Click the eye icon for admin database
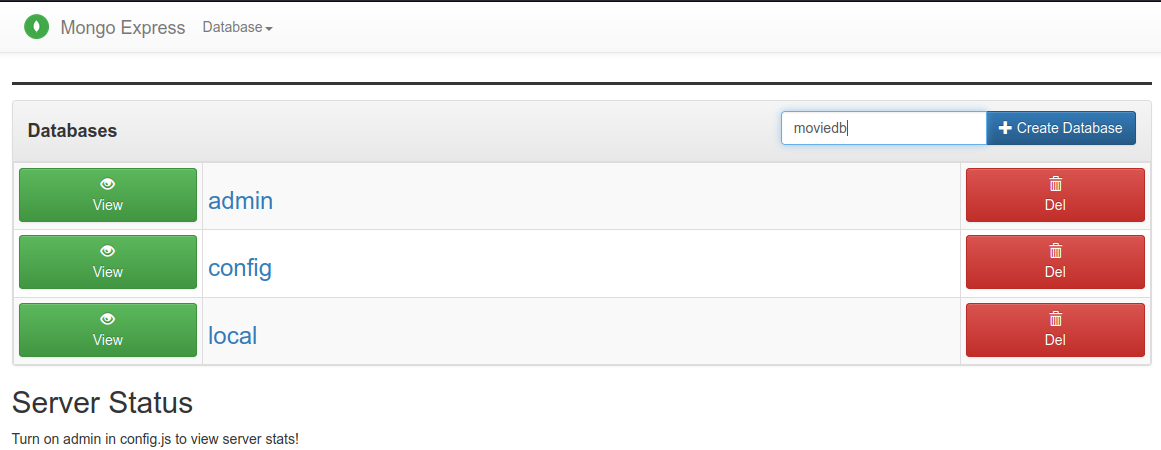Viewport: 1161px width, 450px height. pyautogui.click(x=108, y=184)
